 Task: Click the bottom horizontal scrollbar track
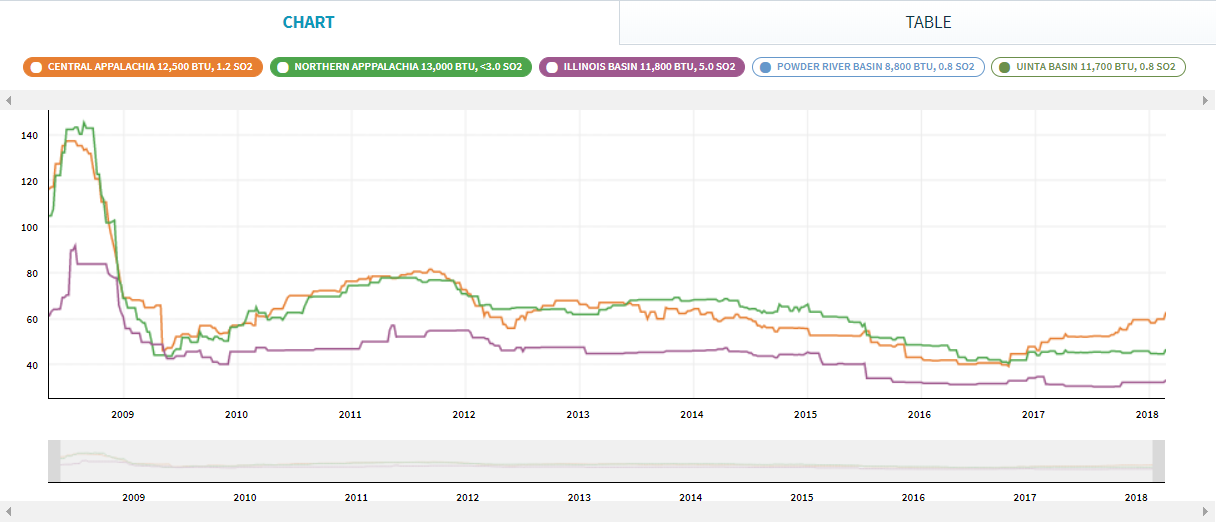608,512
